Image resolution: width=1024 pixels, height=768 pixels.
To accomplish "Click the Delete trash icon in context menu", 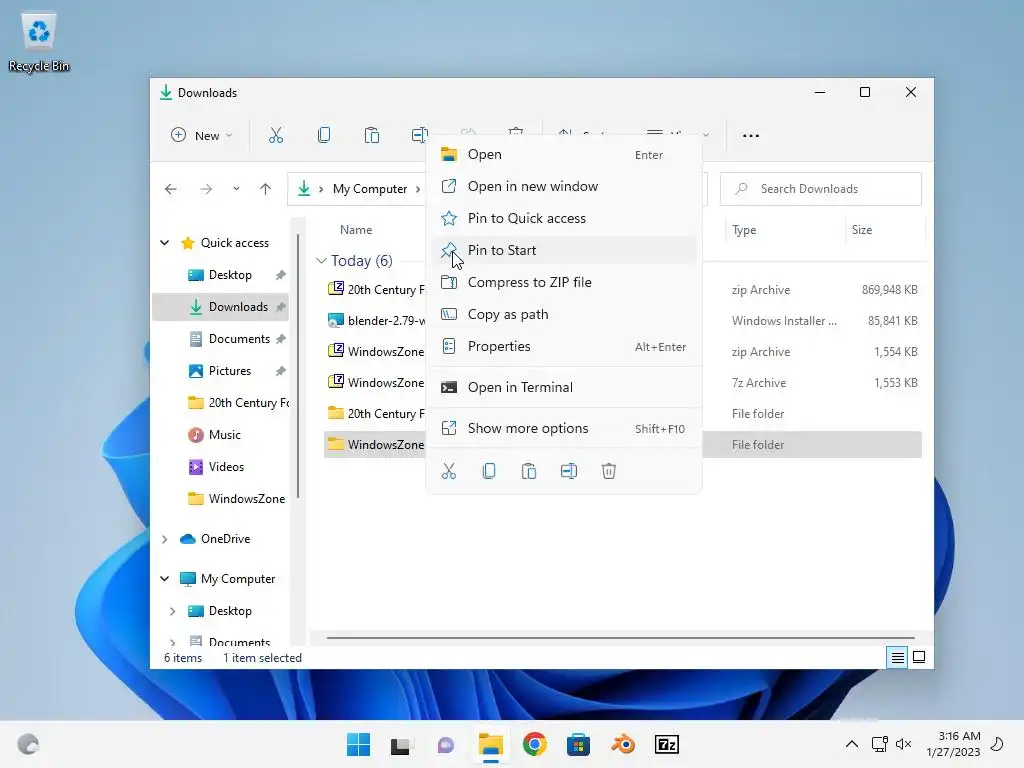I will coord(609,471).
